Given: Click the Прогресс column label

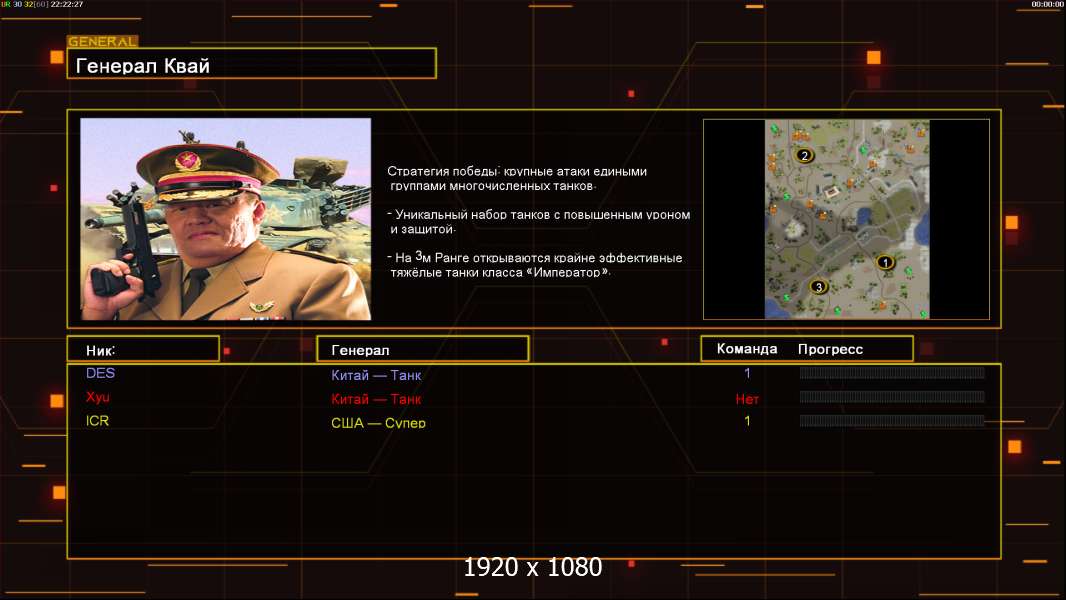Looking at the screenshot, I should [x=830, y=349].
